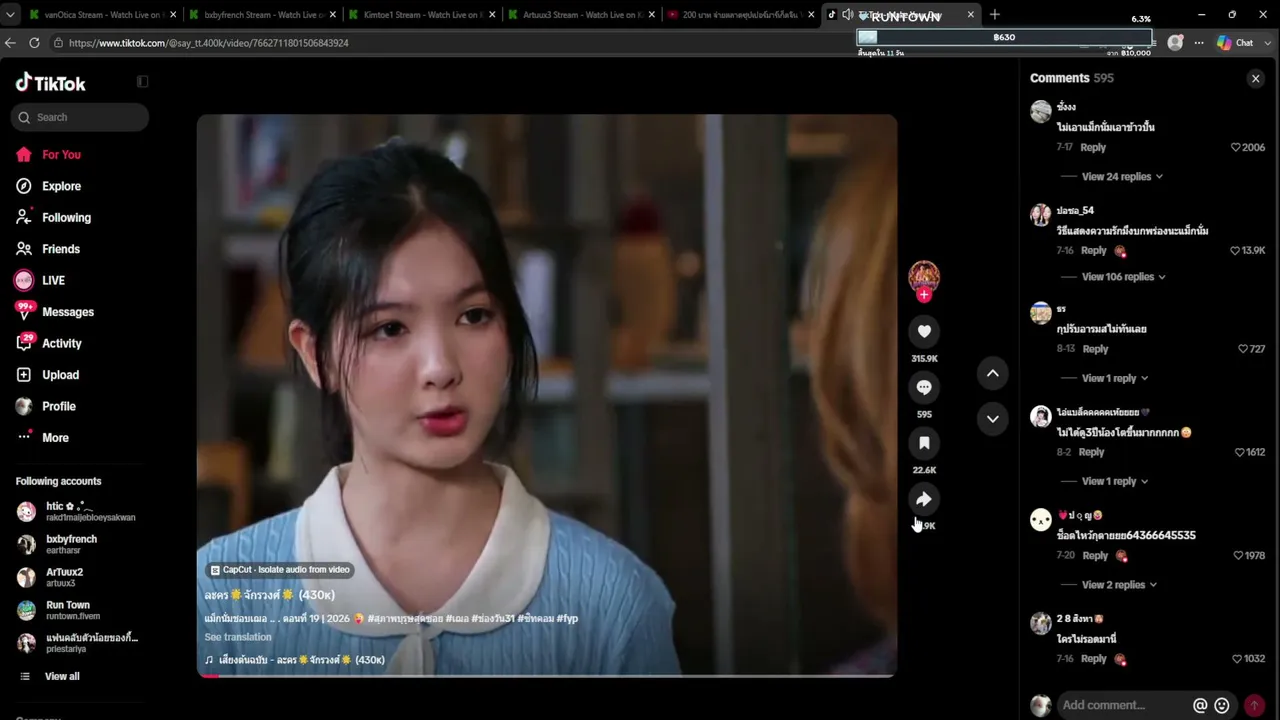Like the comment with 1978 likes
This screenshot has width=1280, height=720.
pyautogui.click(x=1238, y=556)
